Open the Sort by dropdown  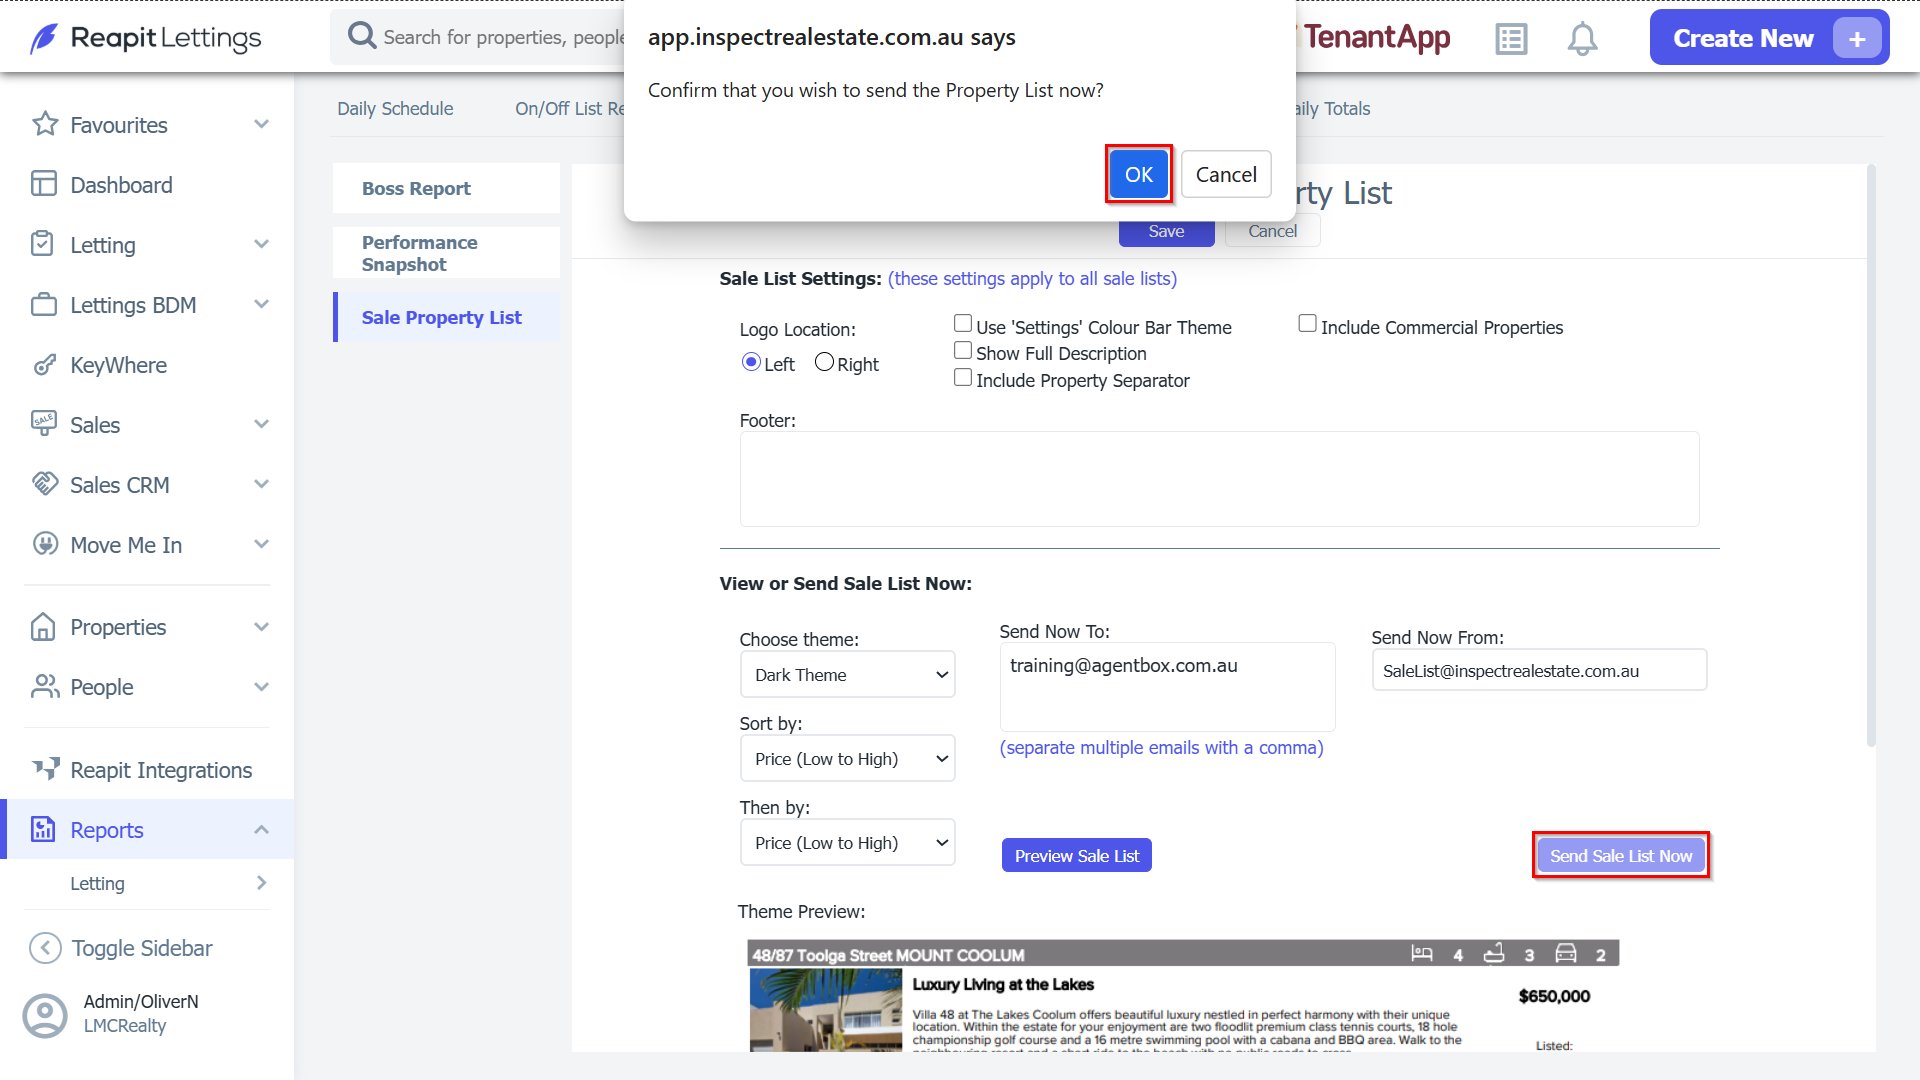pyautogui.click(x=847, y=759)
